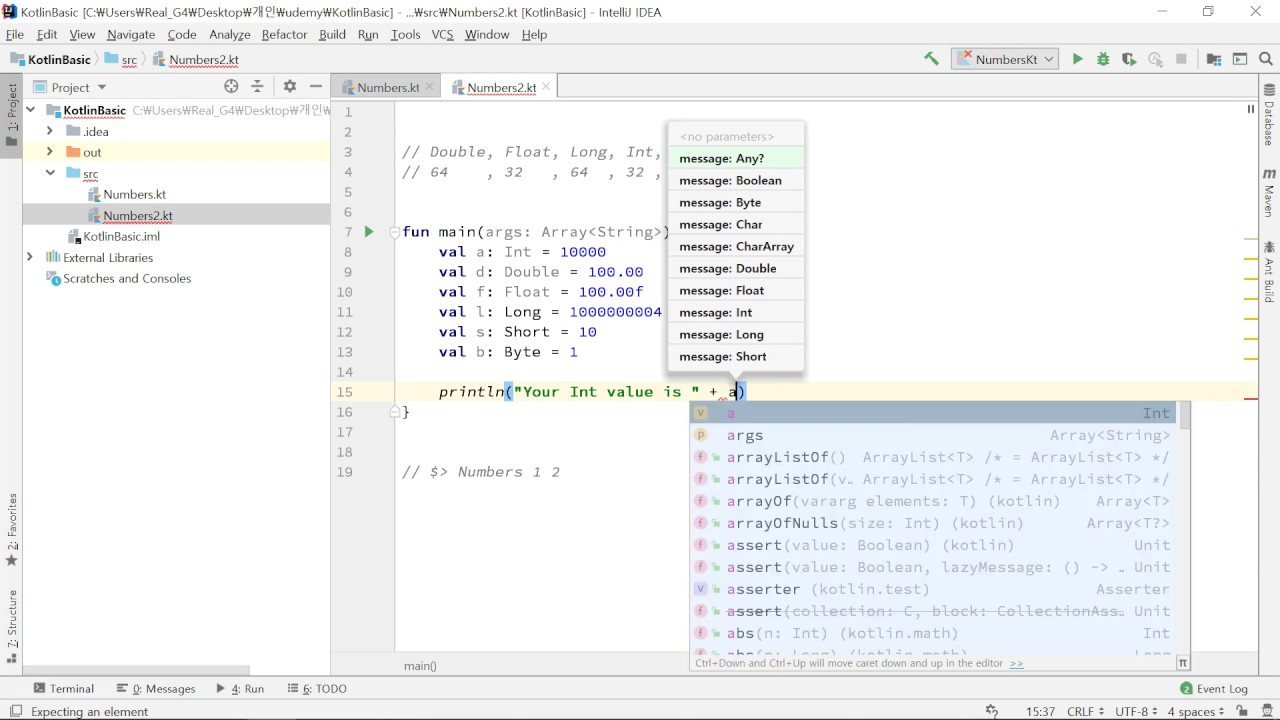The height and width of the screenshot is (720, 1280).
Task: Choose 'asserter' completion suggestion
Action: coord(933,589)
